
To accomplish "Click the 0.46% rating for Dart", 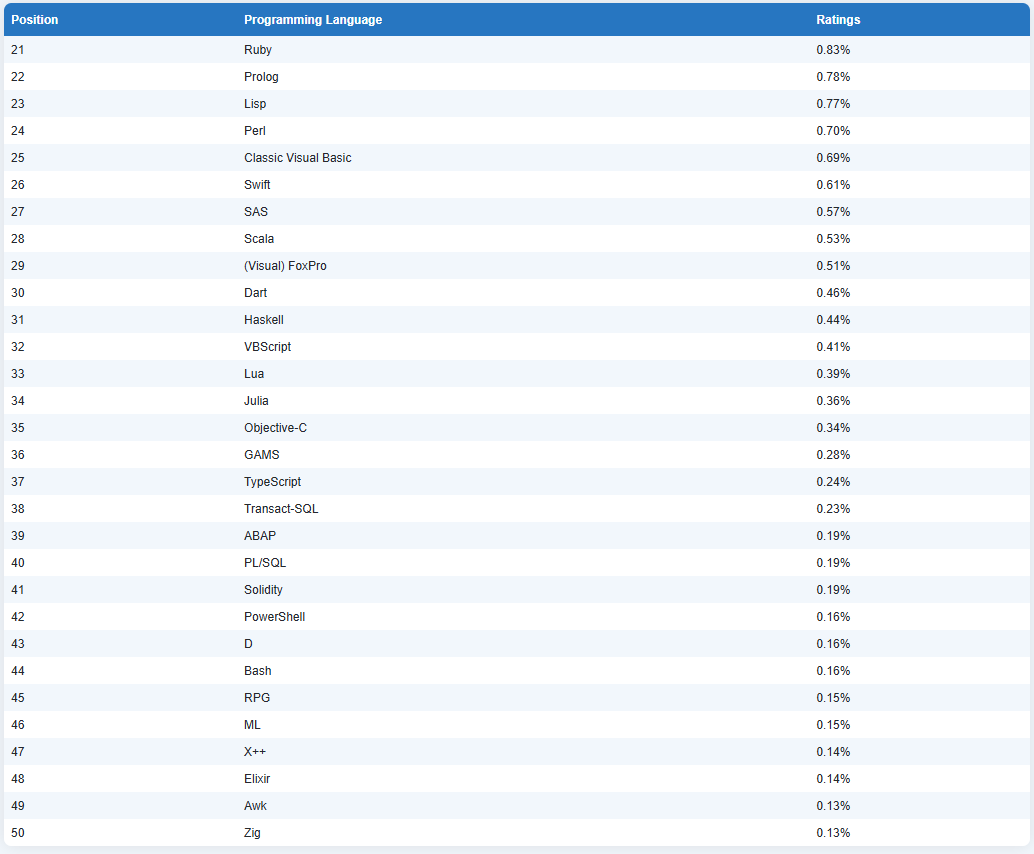I will coord(833,293).
